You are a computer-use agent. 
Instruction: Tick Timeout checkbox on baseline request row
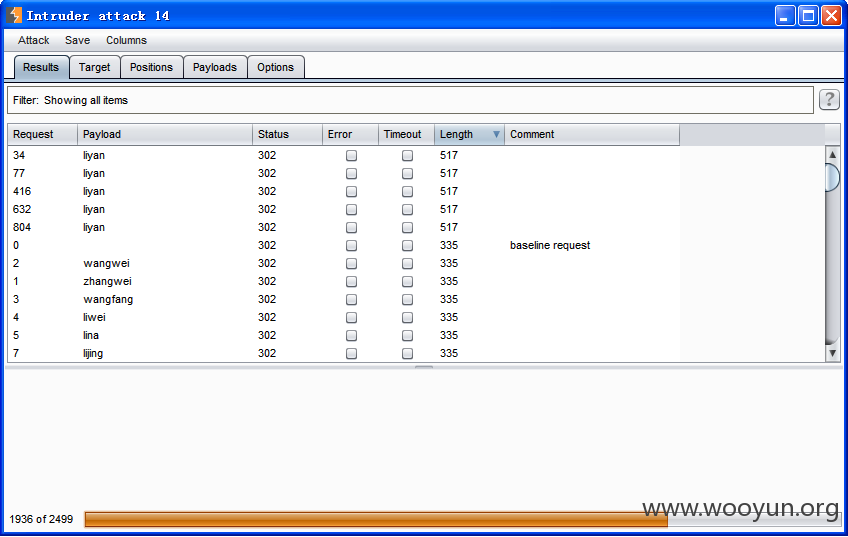pos(407,246)
